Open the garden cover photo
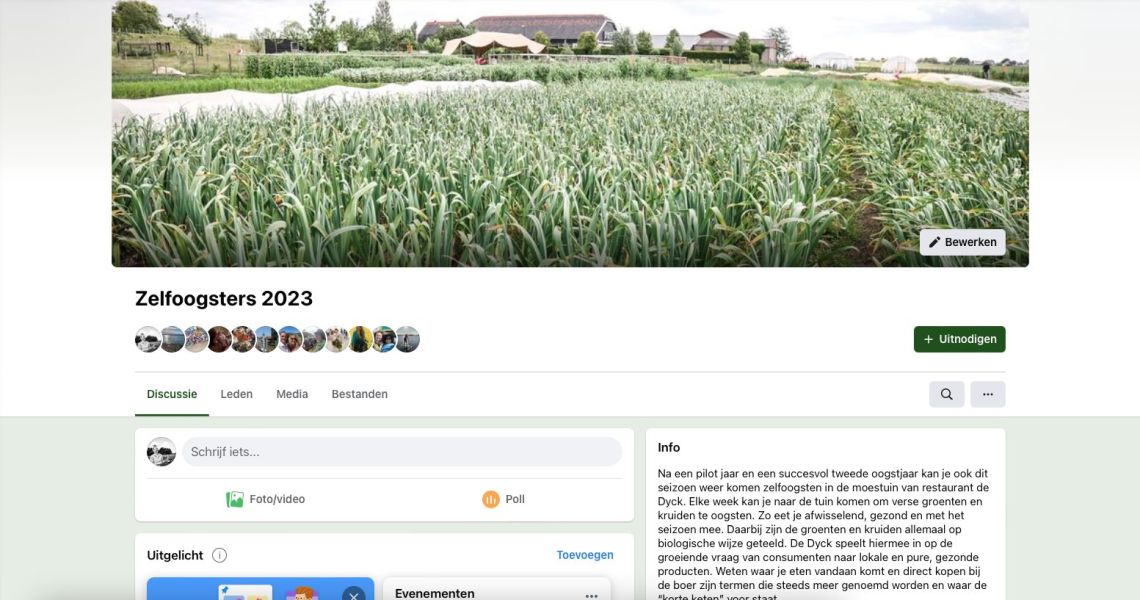The height and width of the screenshot is (600, 1140). pyautogui.click(x=570, y=133)
